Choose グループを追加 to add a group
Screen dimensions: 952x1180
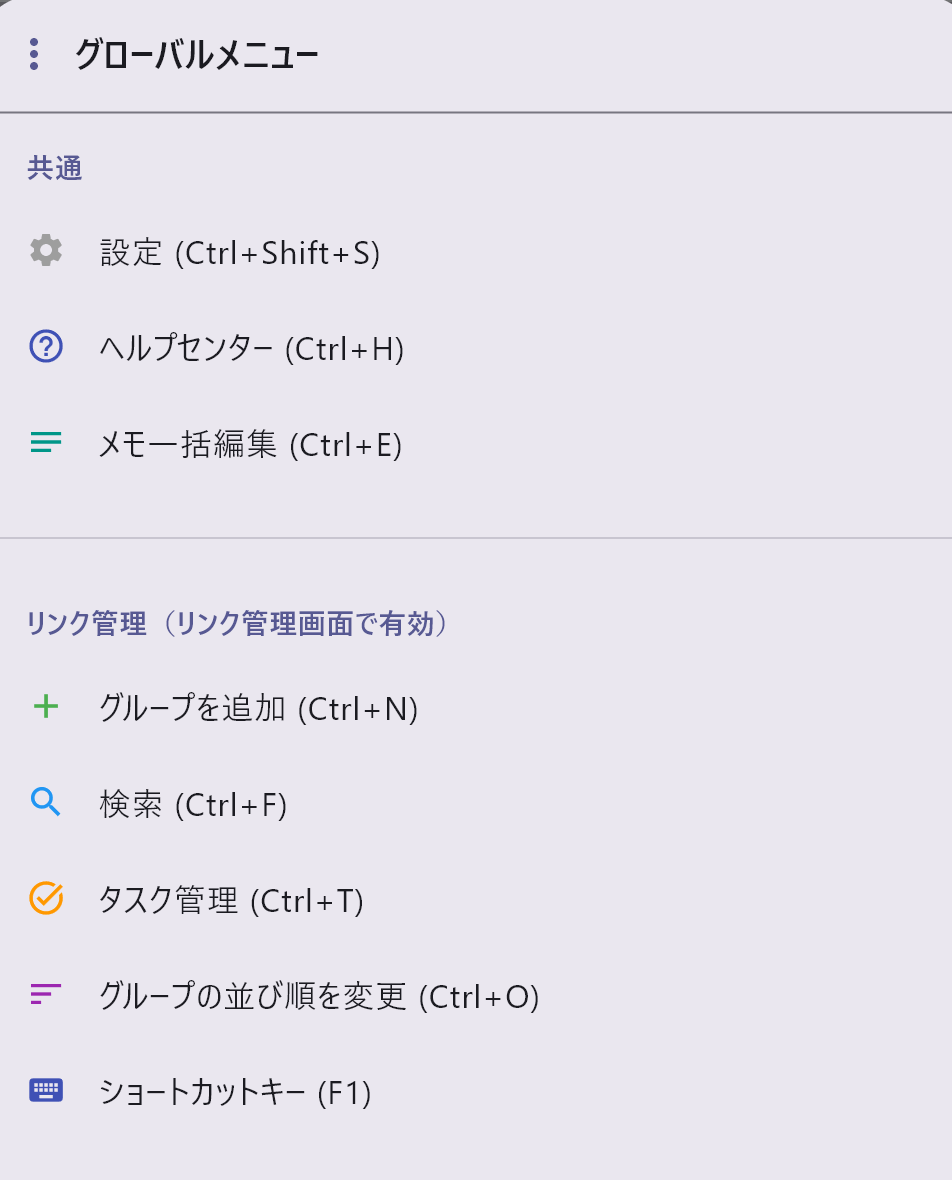(260, 708)
